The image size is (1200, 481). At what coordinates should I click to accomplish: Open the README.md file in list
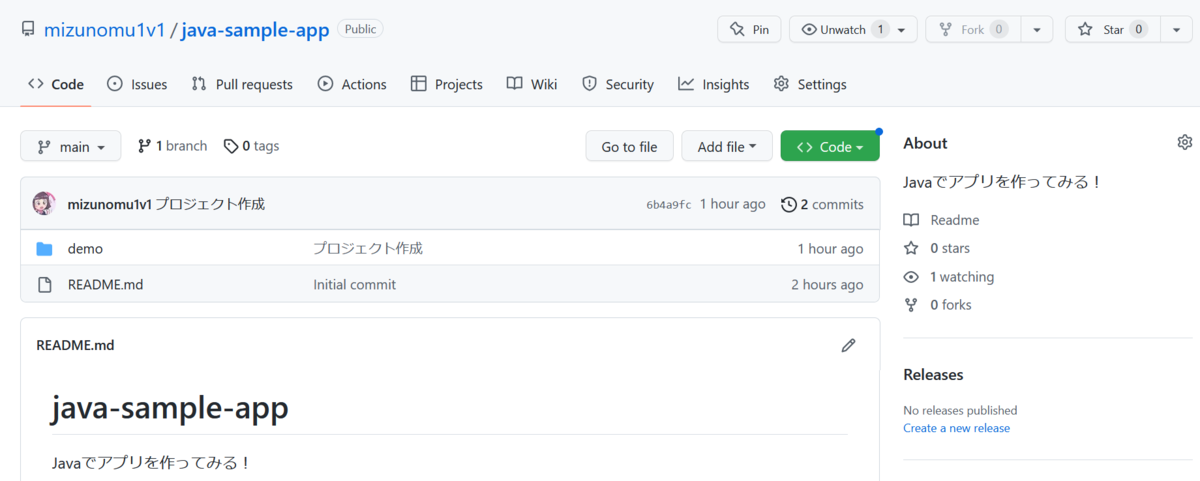point(105,284)
